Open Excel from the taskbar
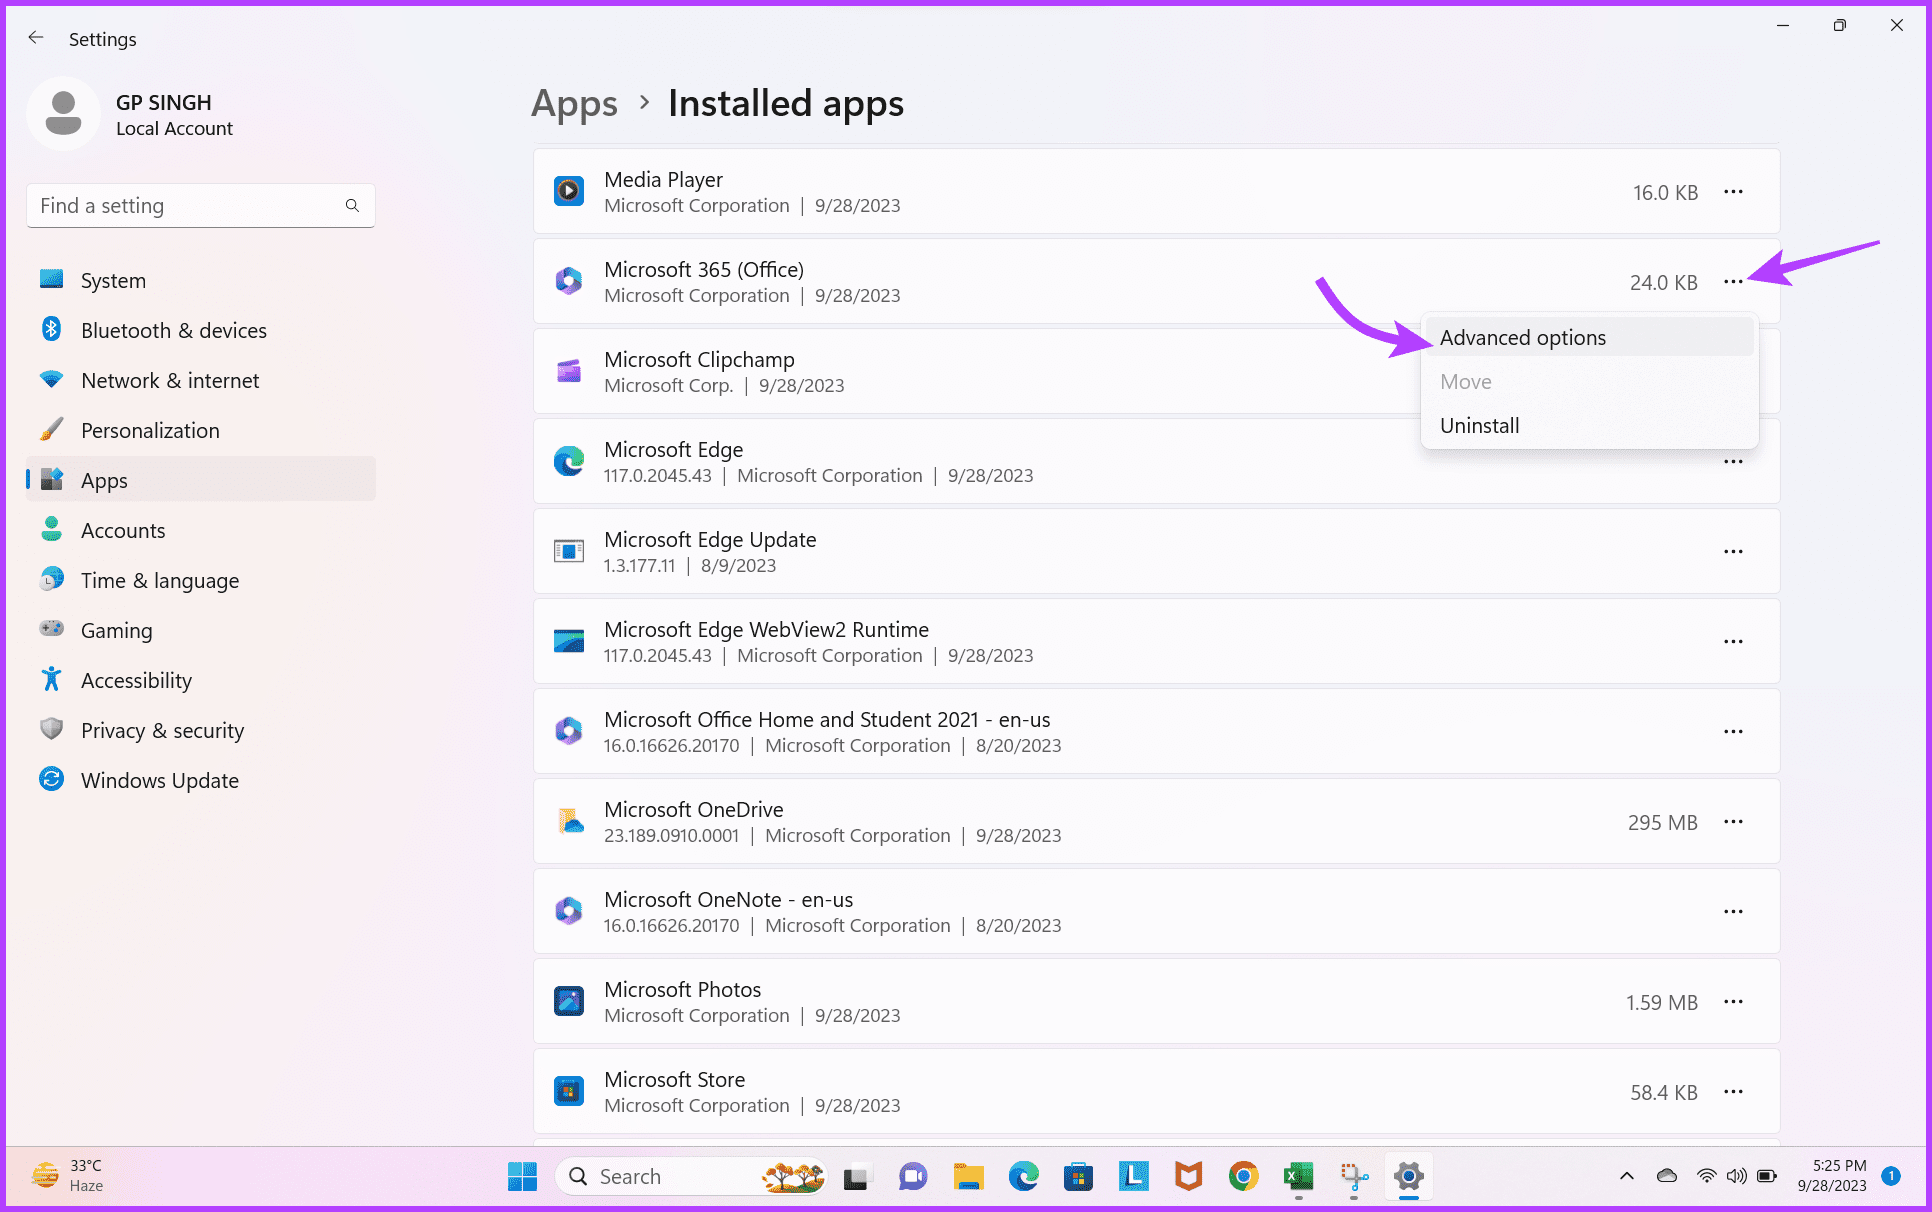 coord(1298,1176)
